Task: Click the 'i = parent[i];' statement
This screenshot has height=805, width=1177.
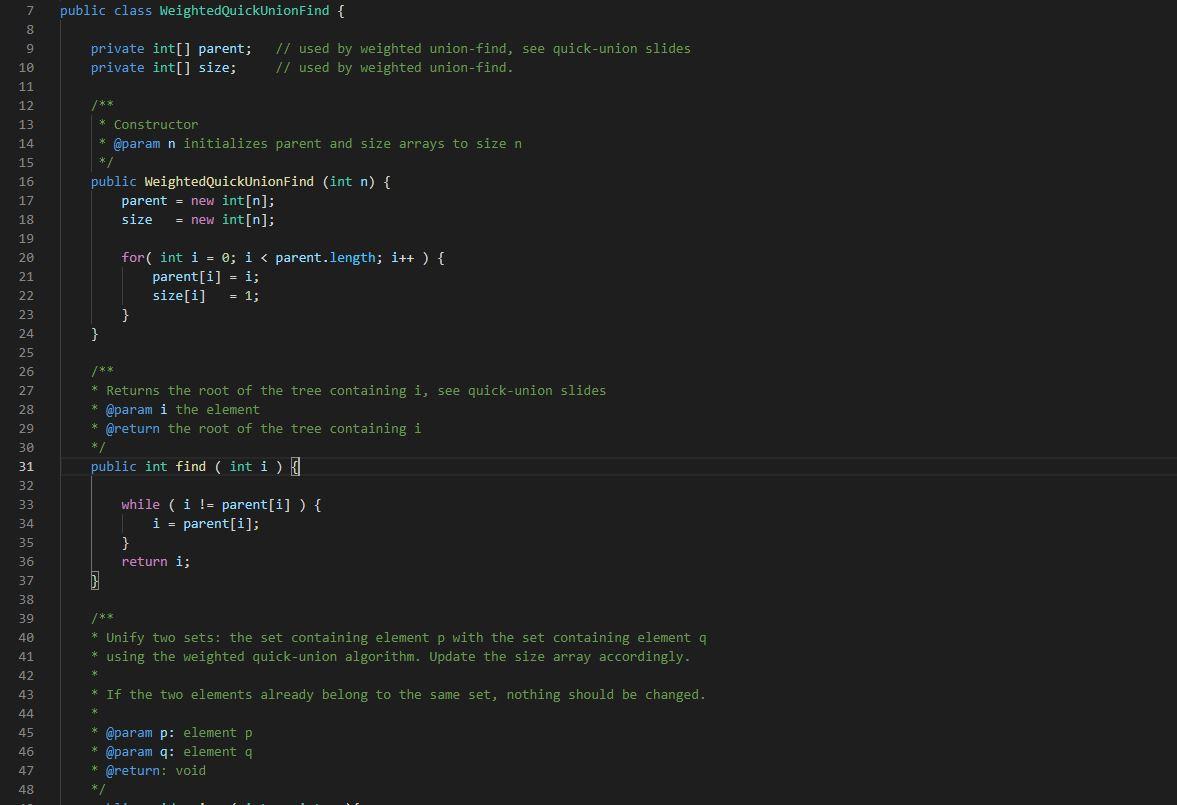Action: tap(206, 523)
